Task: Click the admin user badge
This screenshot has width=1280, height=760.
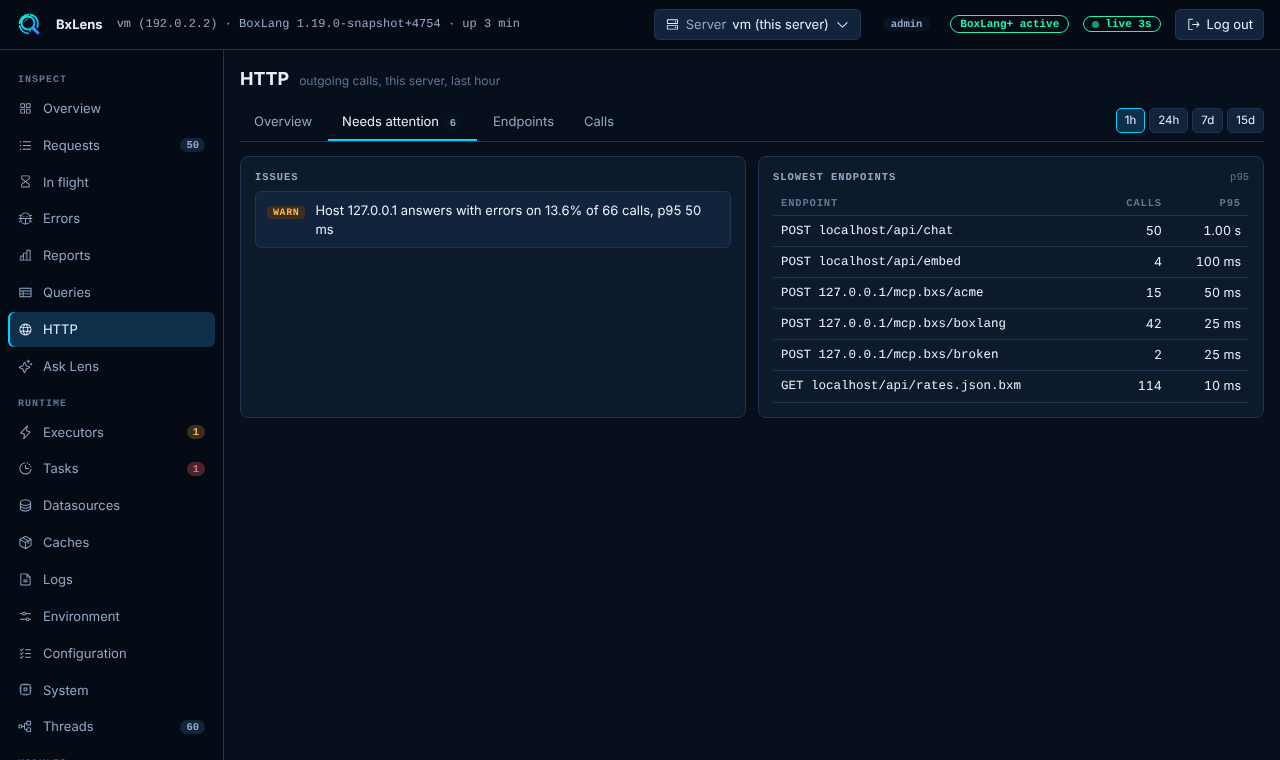Action: click(x=906, y=24)
